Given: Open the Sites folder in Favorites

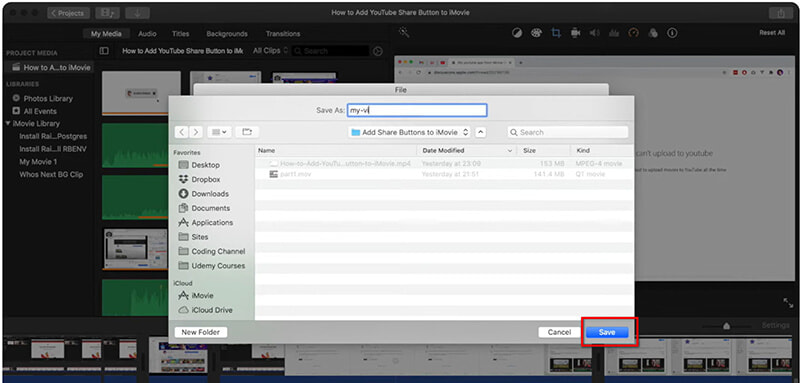Looking at the screenshot, I should click(x=193, y=237).
